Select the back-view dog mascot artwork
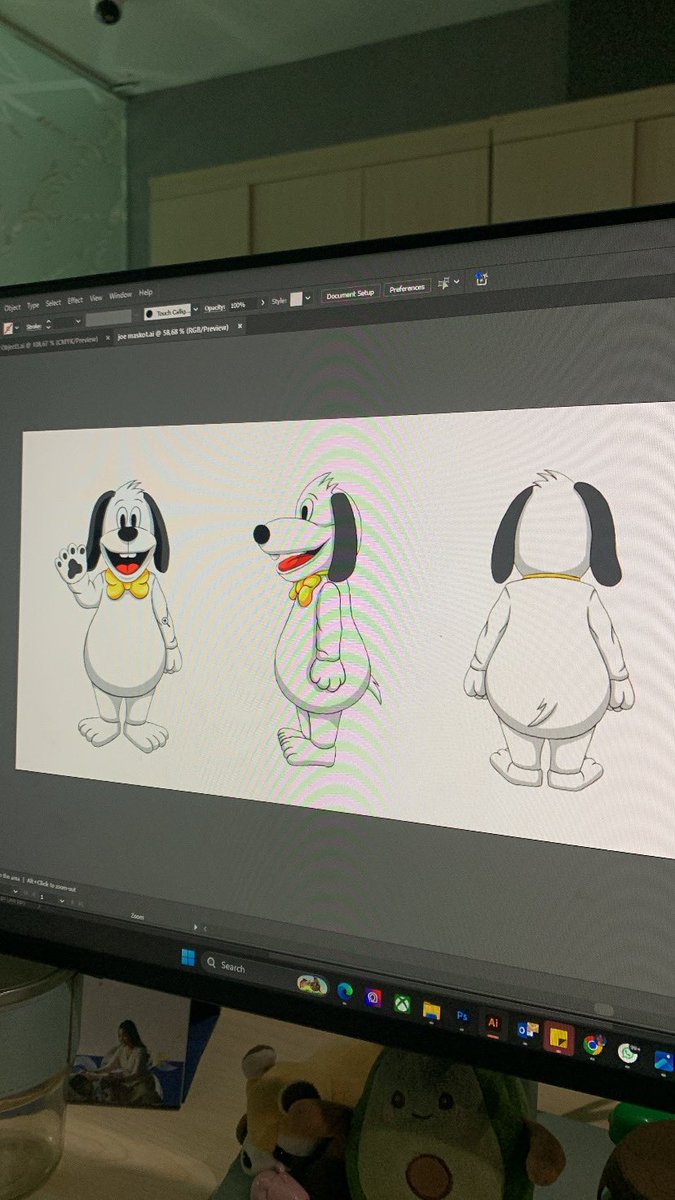675x1200 pixels. 548,630
